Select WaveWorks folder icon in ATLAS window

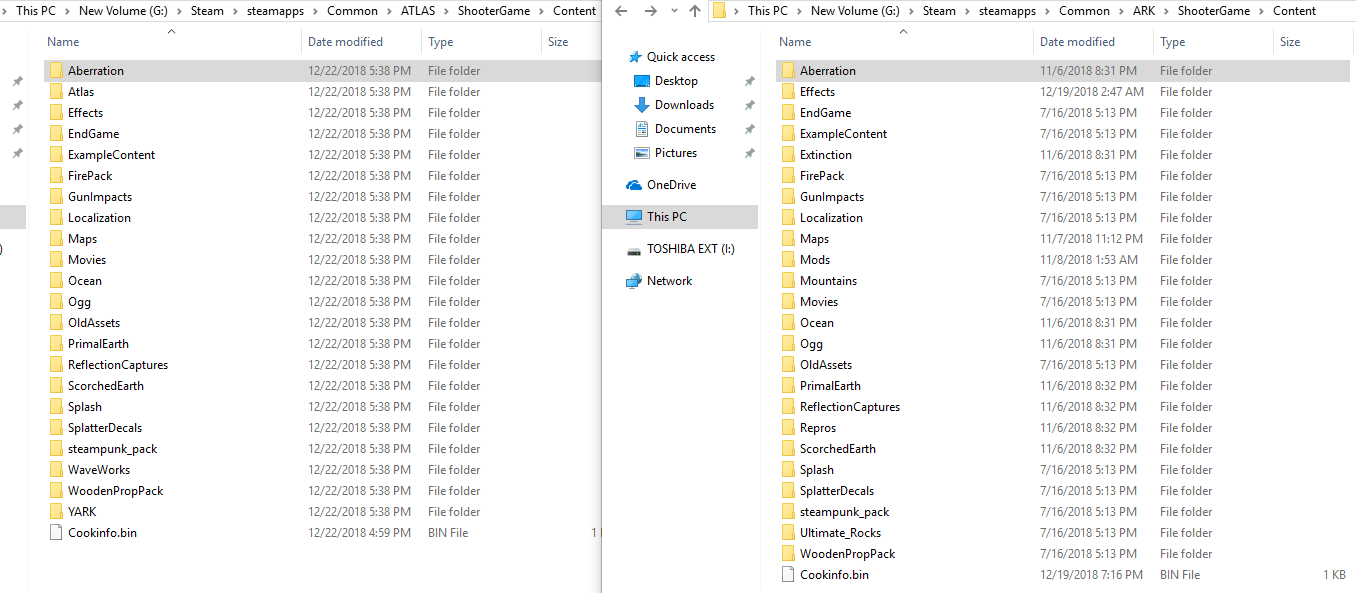[x=56, y=470]
